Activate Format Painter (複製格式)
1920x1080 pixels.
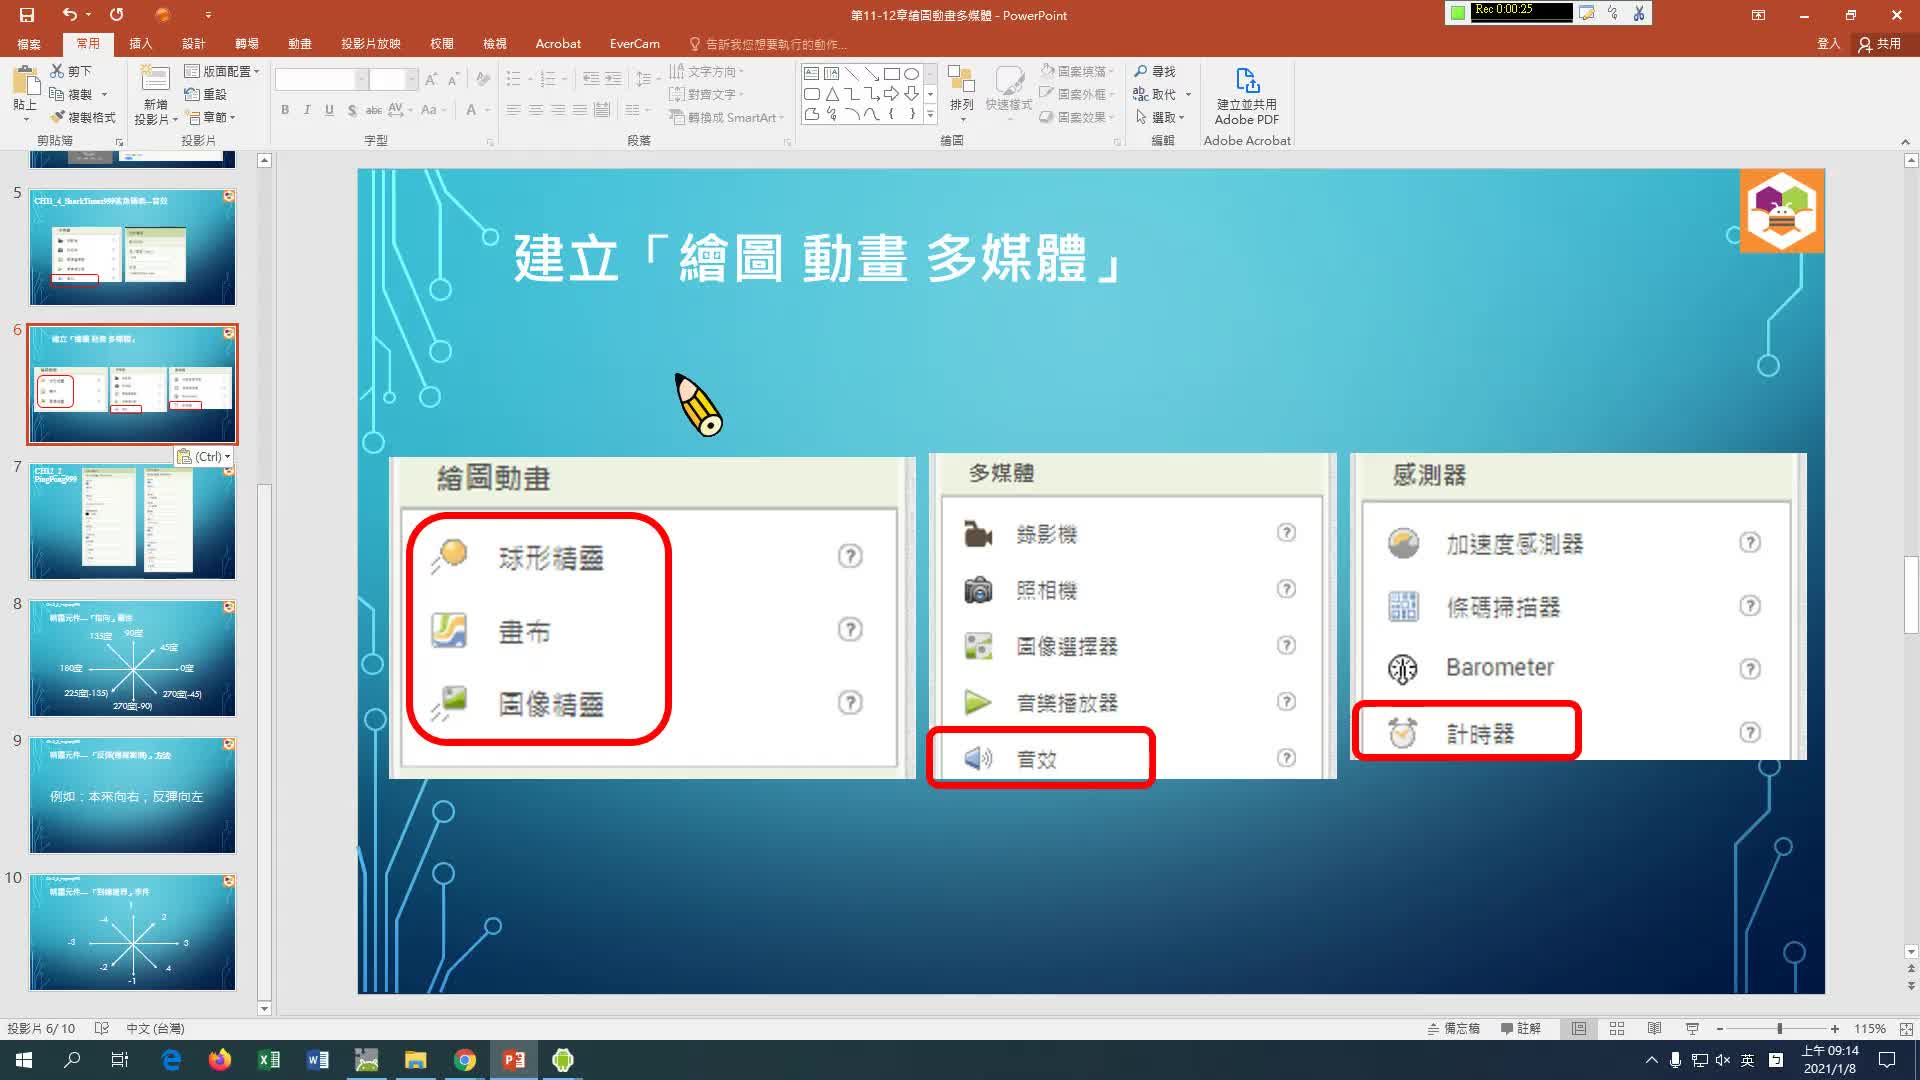(84, 117)
